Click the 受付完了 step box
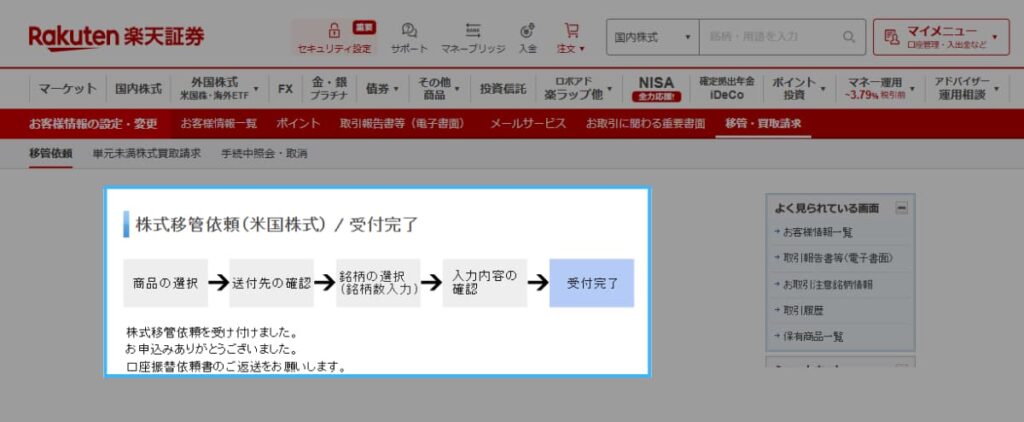The width and height of the screenshot is (1024, 422). coord(592,283)
